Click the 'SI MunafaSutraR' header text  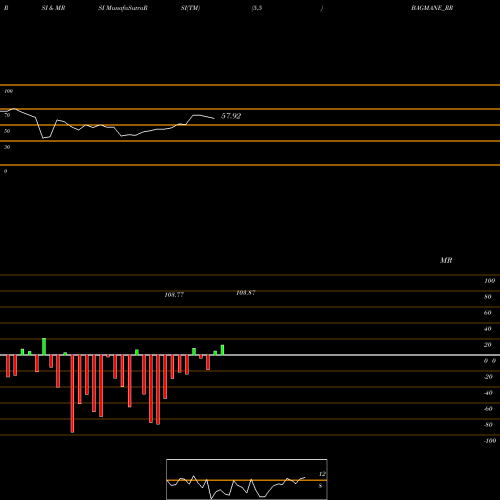point(123,8)
